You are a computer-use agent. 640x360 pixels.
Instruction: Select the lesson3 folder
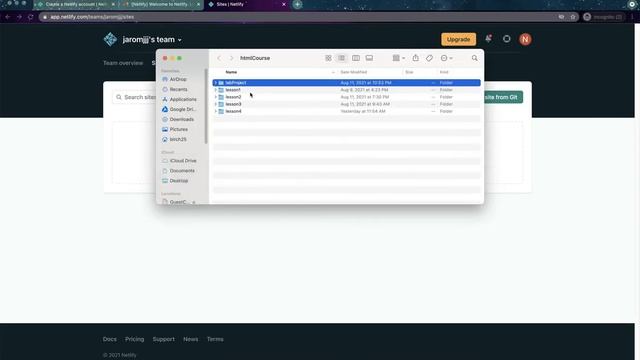coord(347,104)
